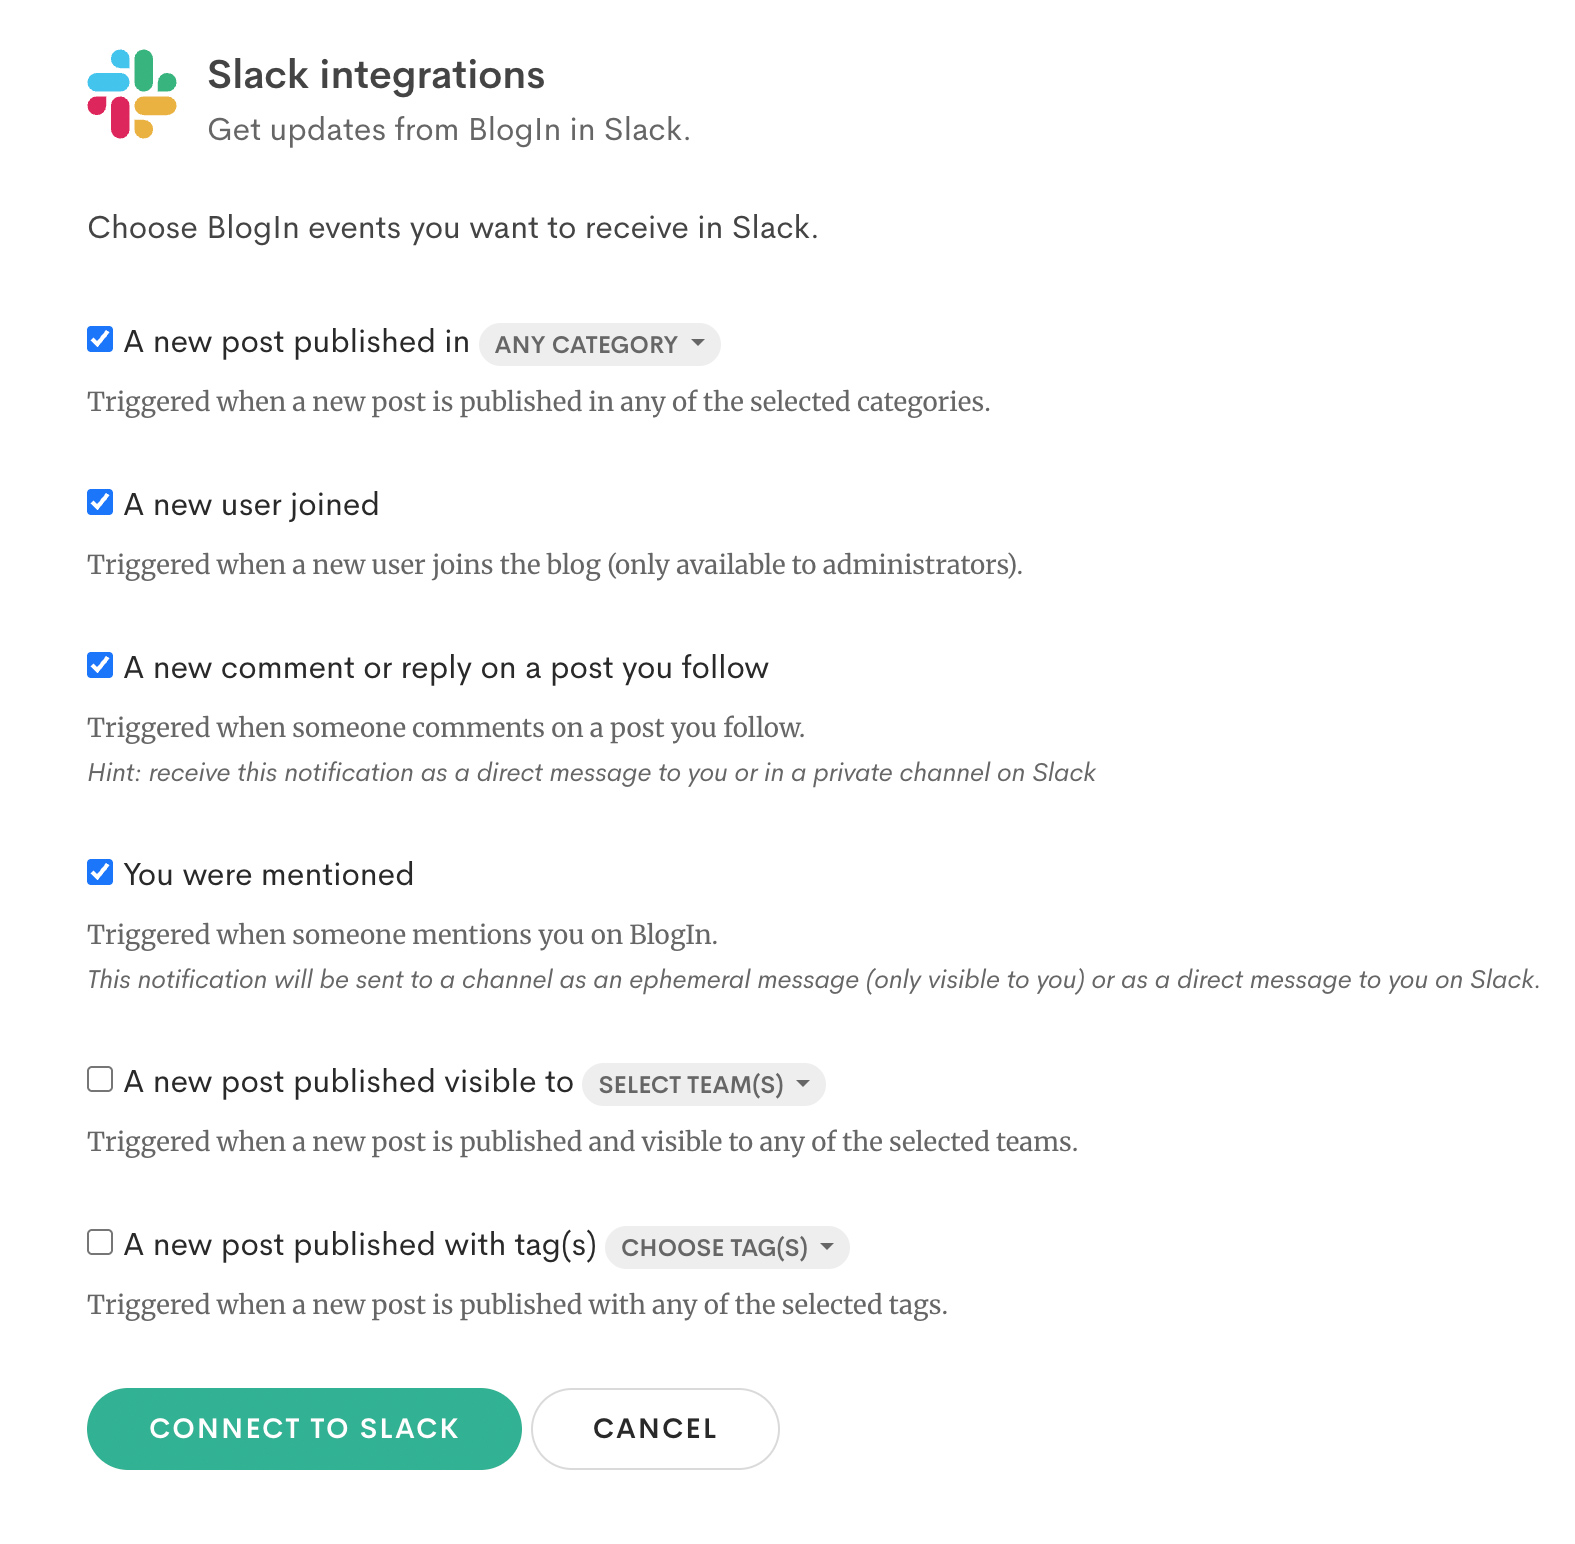1575x1544 pixels.
Task: Toggle the You were mentioned checkbox
Action: click(x=100, y=872)
